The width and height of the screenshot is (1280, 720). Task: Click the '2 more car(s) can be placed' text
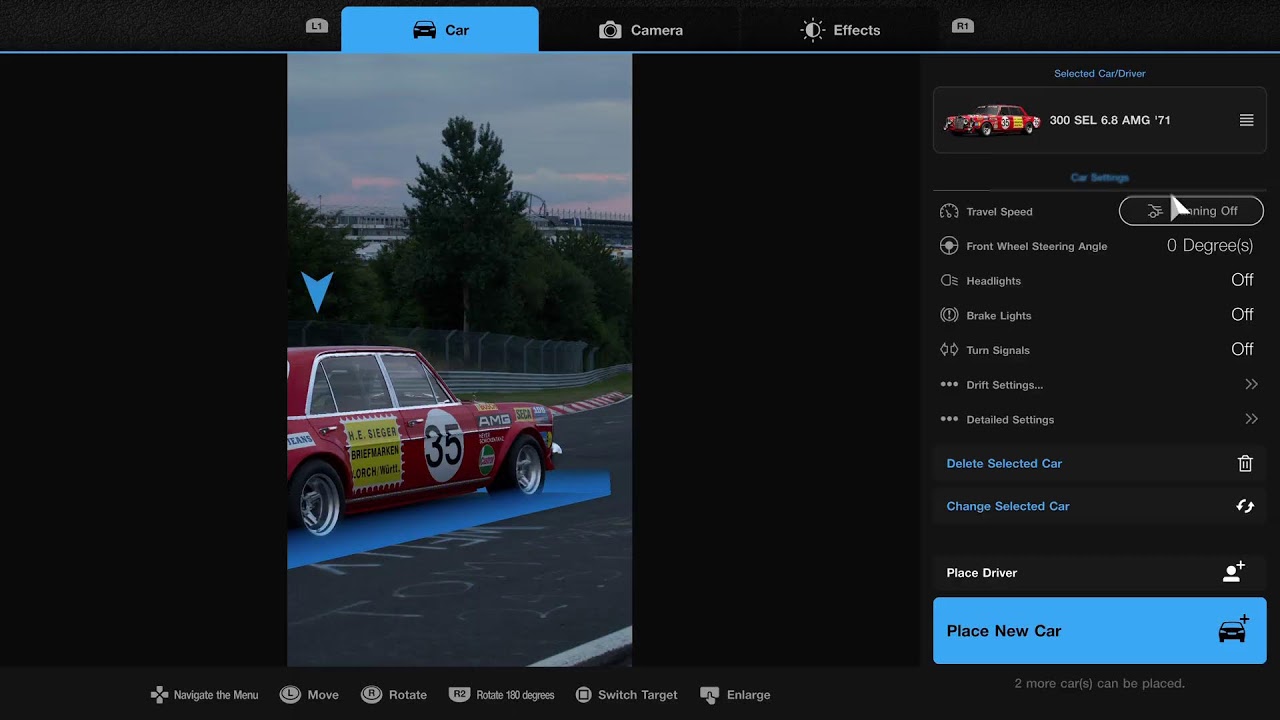1099,684
